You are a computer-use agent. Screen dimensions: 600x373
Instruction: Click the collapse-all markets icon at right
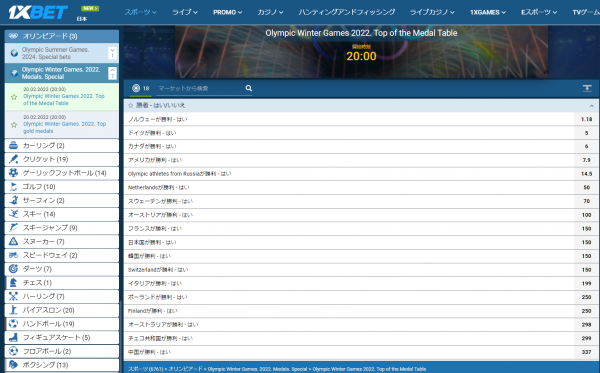587,88
